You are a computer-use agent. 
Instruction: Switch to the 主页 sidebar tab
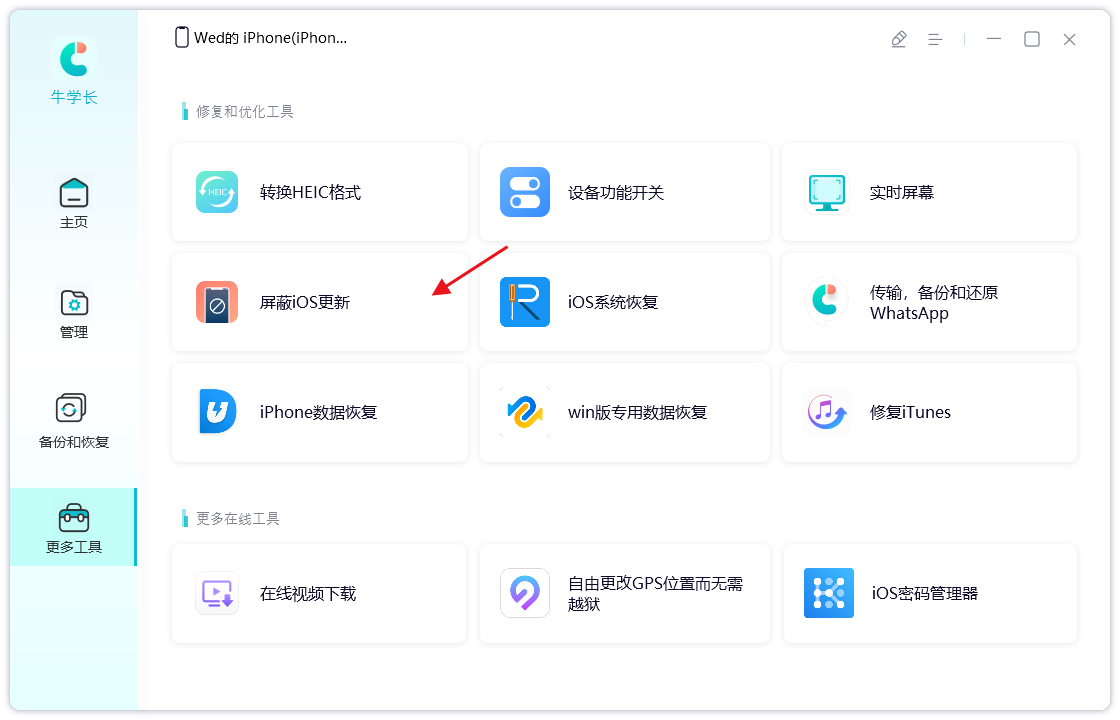click(73, 202)
